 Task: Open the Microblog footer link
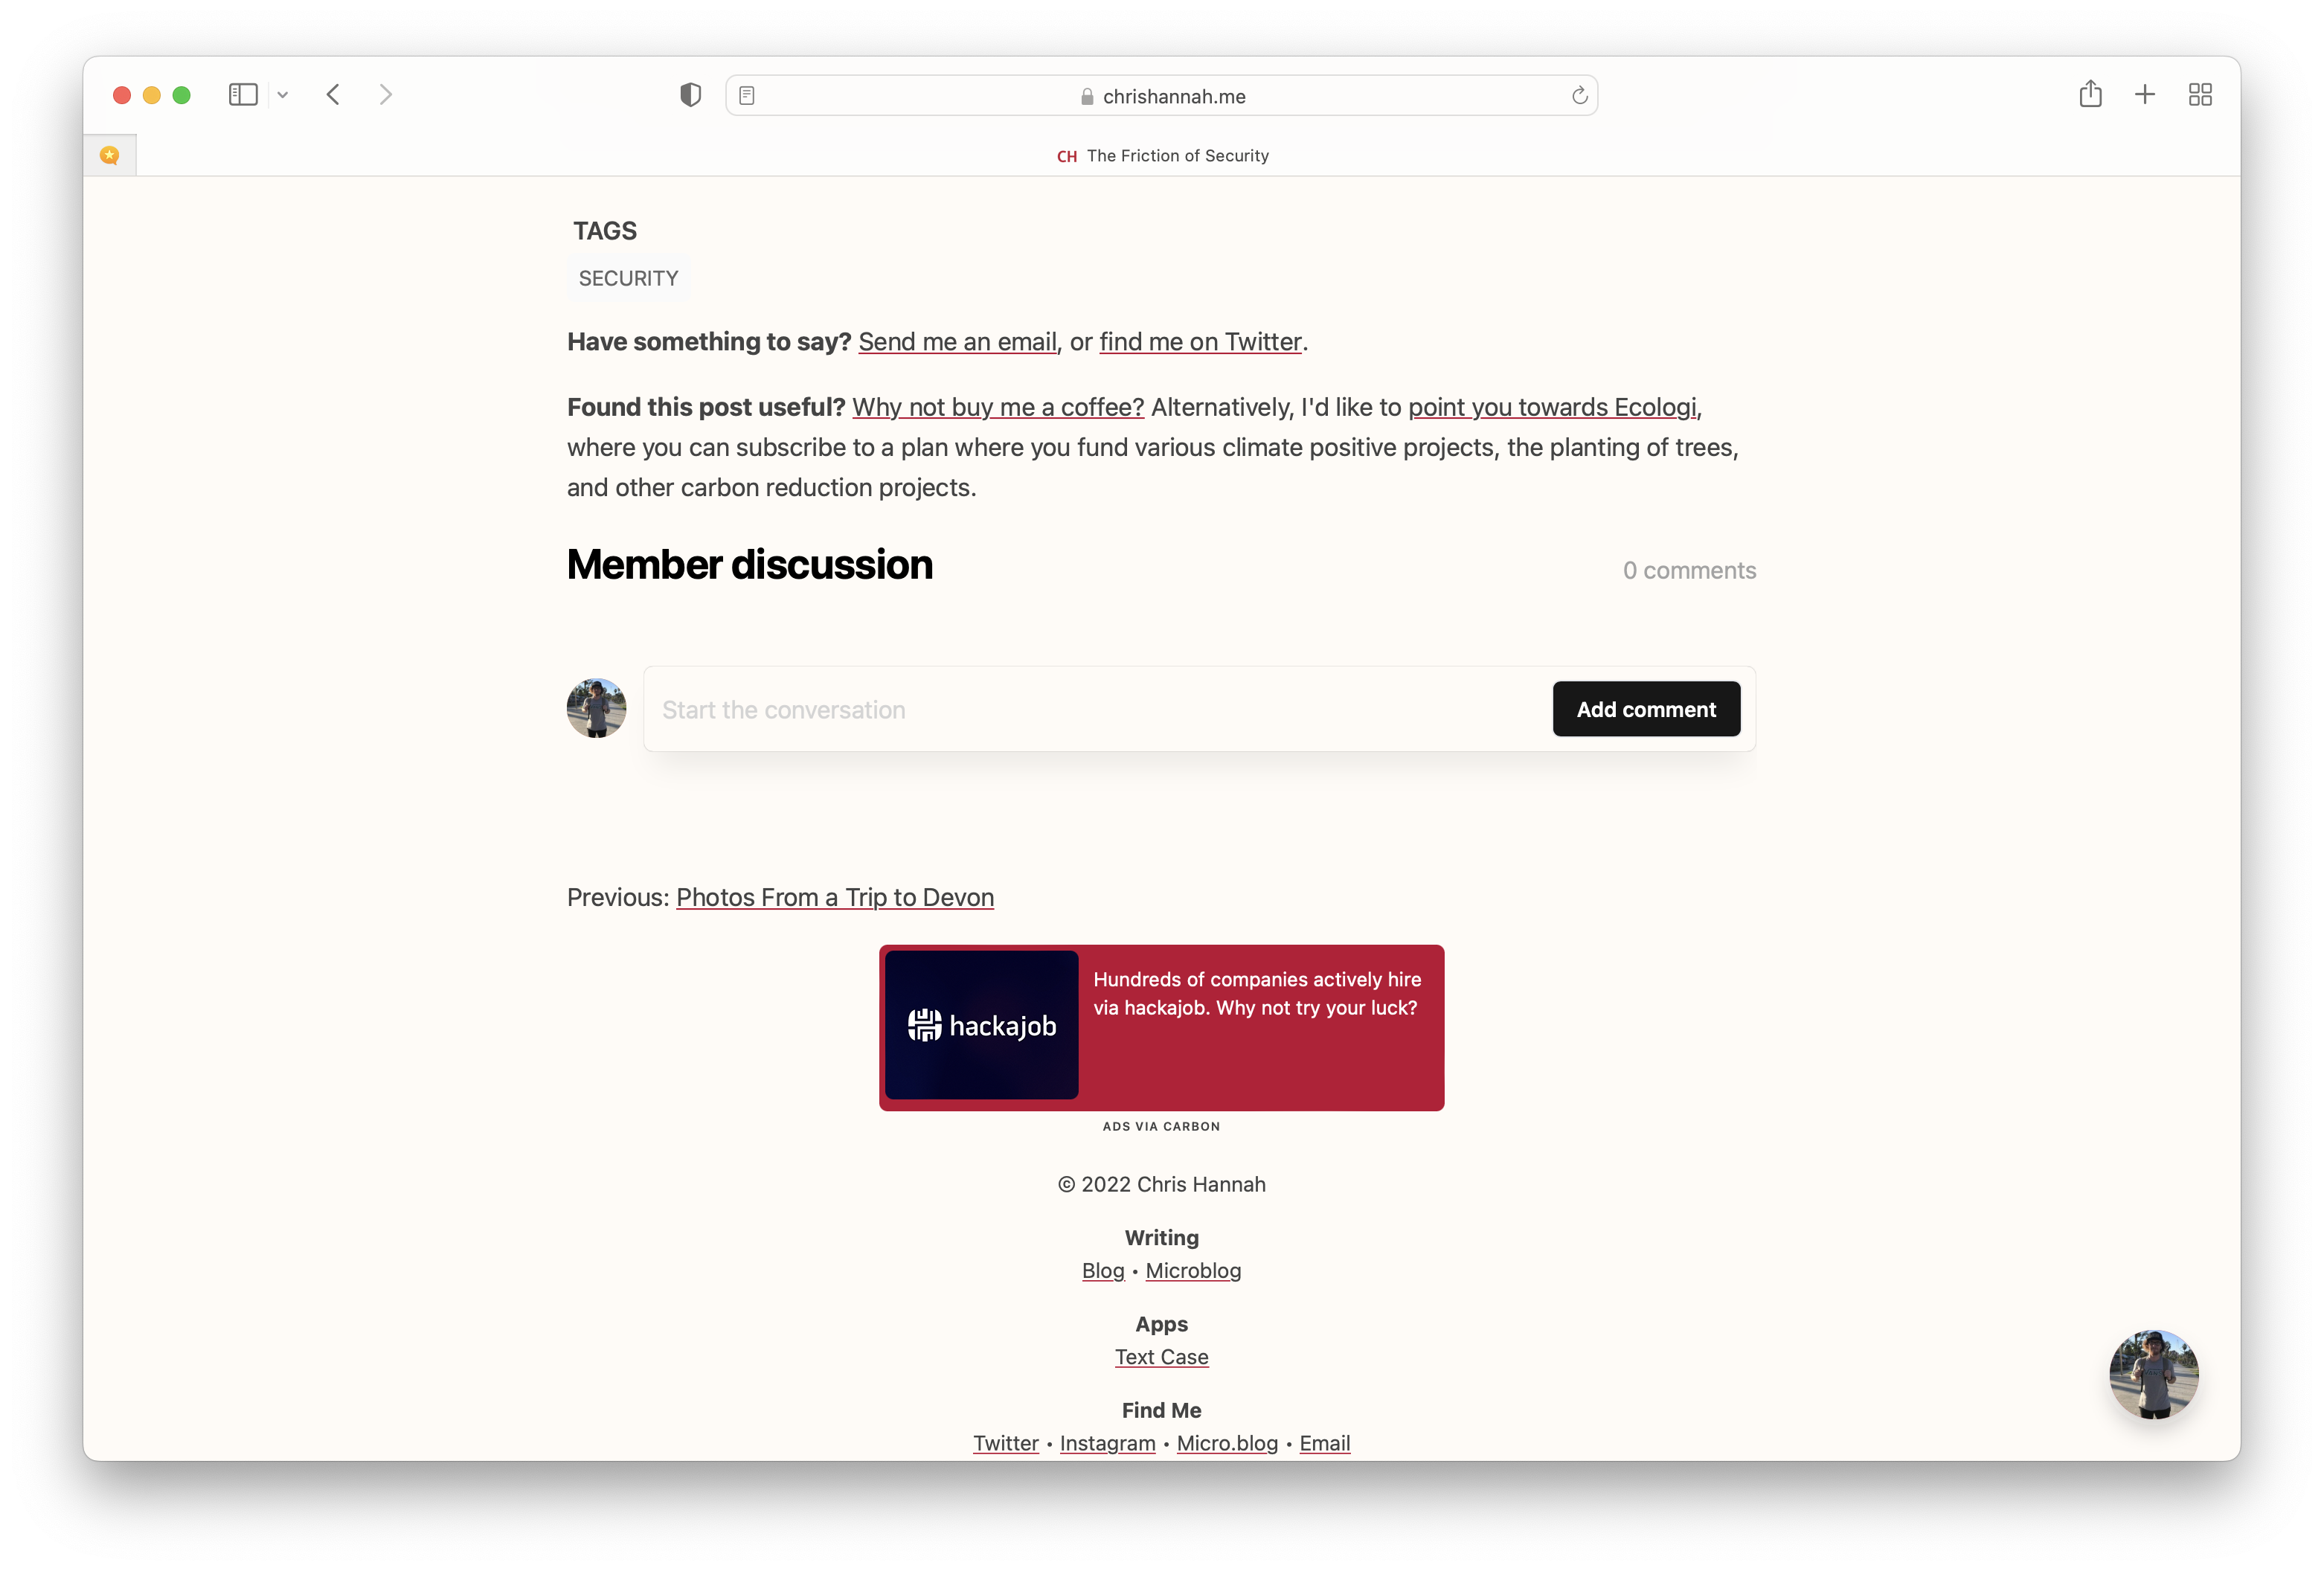(x=1193, y=1270)
